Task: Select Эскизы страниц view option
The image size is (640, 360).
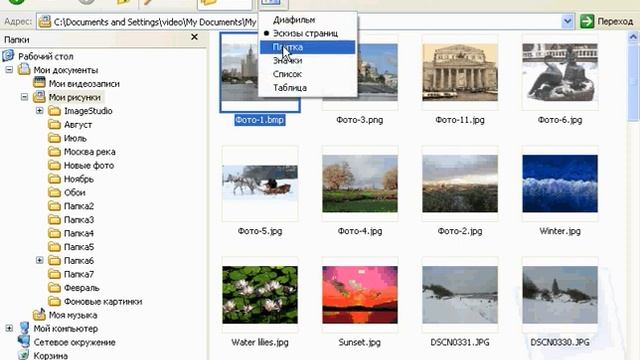Action: [307, 33]
